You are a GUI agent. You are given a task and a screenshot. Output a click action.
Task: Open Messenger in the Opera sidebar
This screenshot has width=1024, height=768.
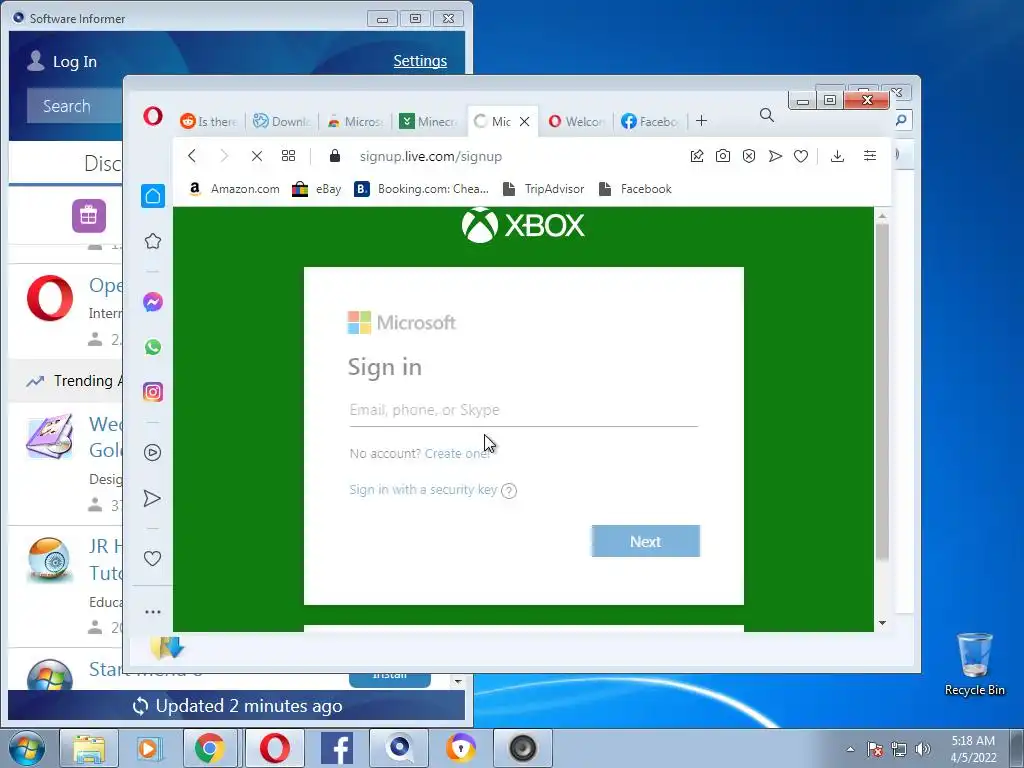[153, 302]
